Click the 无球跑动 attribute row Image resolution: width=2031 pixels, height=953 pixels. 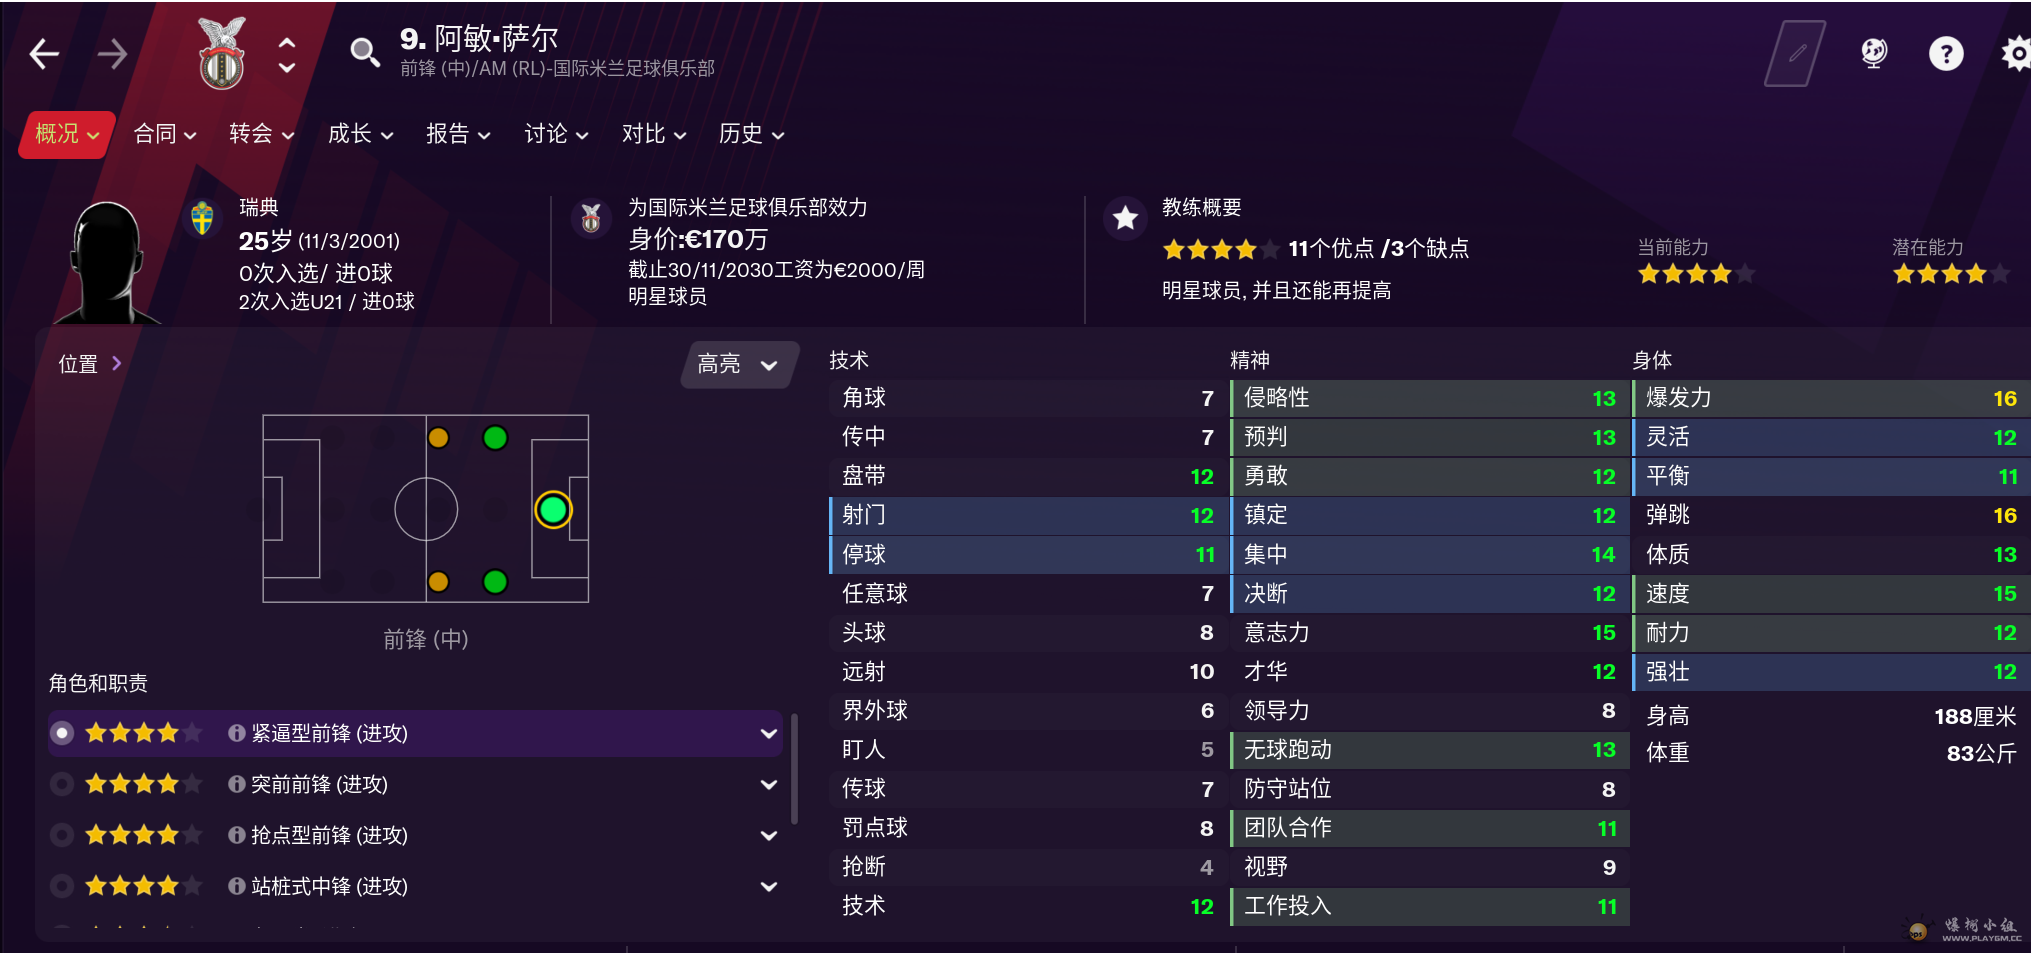tap(1430, 749)
